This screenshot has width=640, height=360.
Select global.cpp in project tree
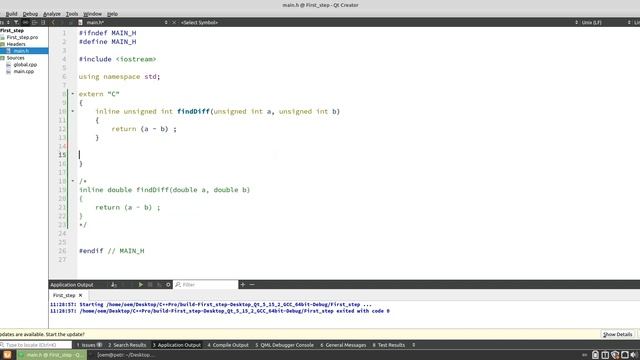point(25,64)
